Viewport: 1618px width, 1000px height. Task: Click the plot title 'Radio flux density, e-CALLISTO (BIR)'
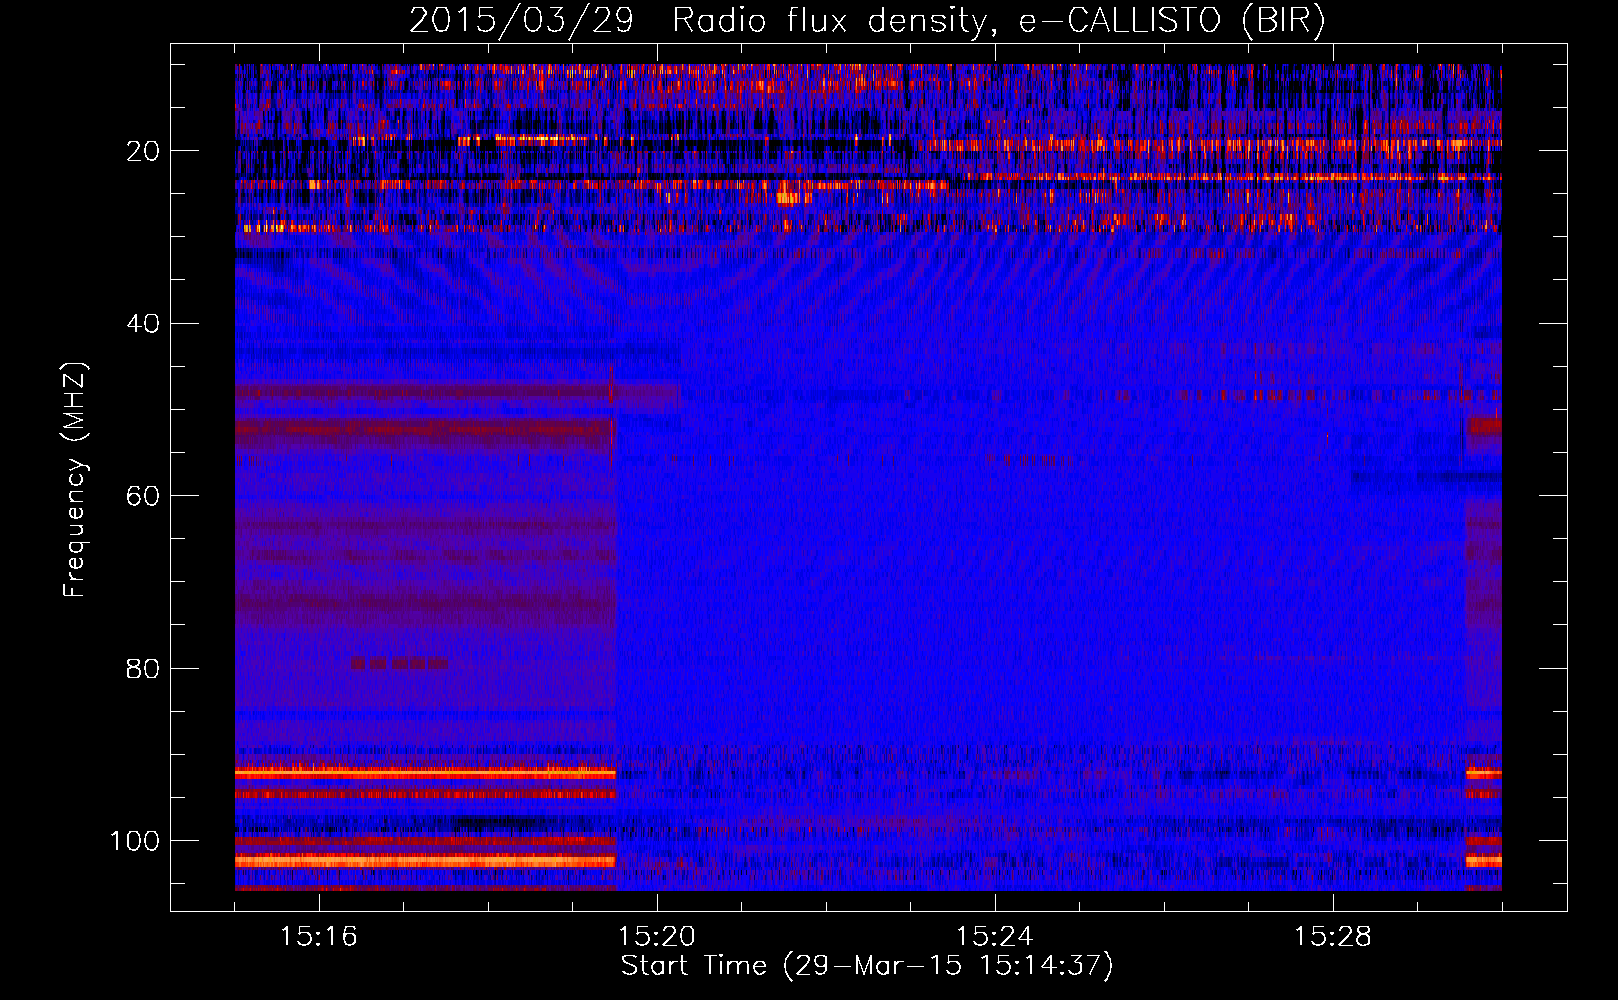(999, 21)
